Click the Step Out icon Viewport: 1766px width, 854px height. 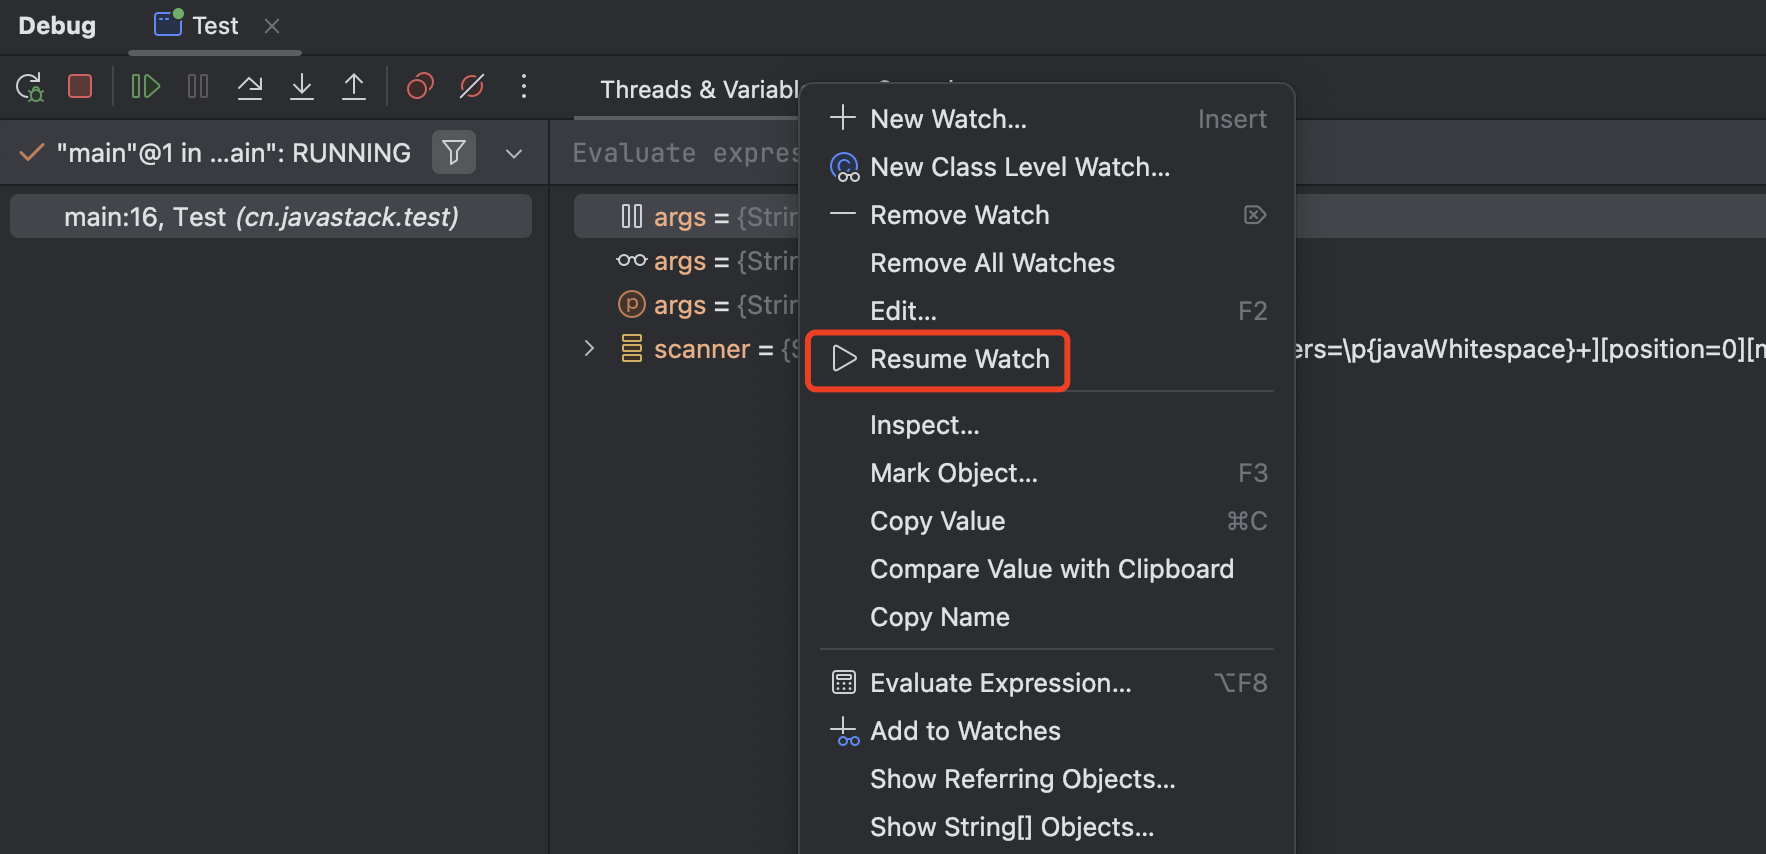tap(354, 87)
